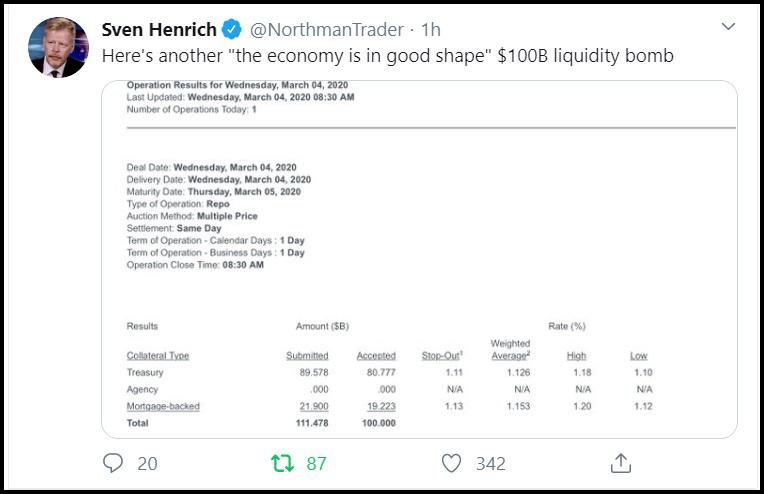Click the 87 retweet count

coord(316,463)
